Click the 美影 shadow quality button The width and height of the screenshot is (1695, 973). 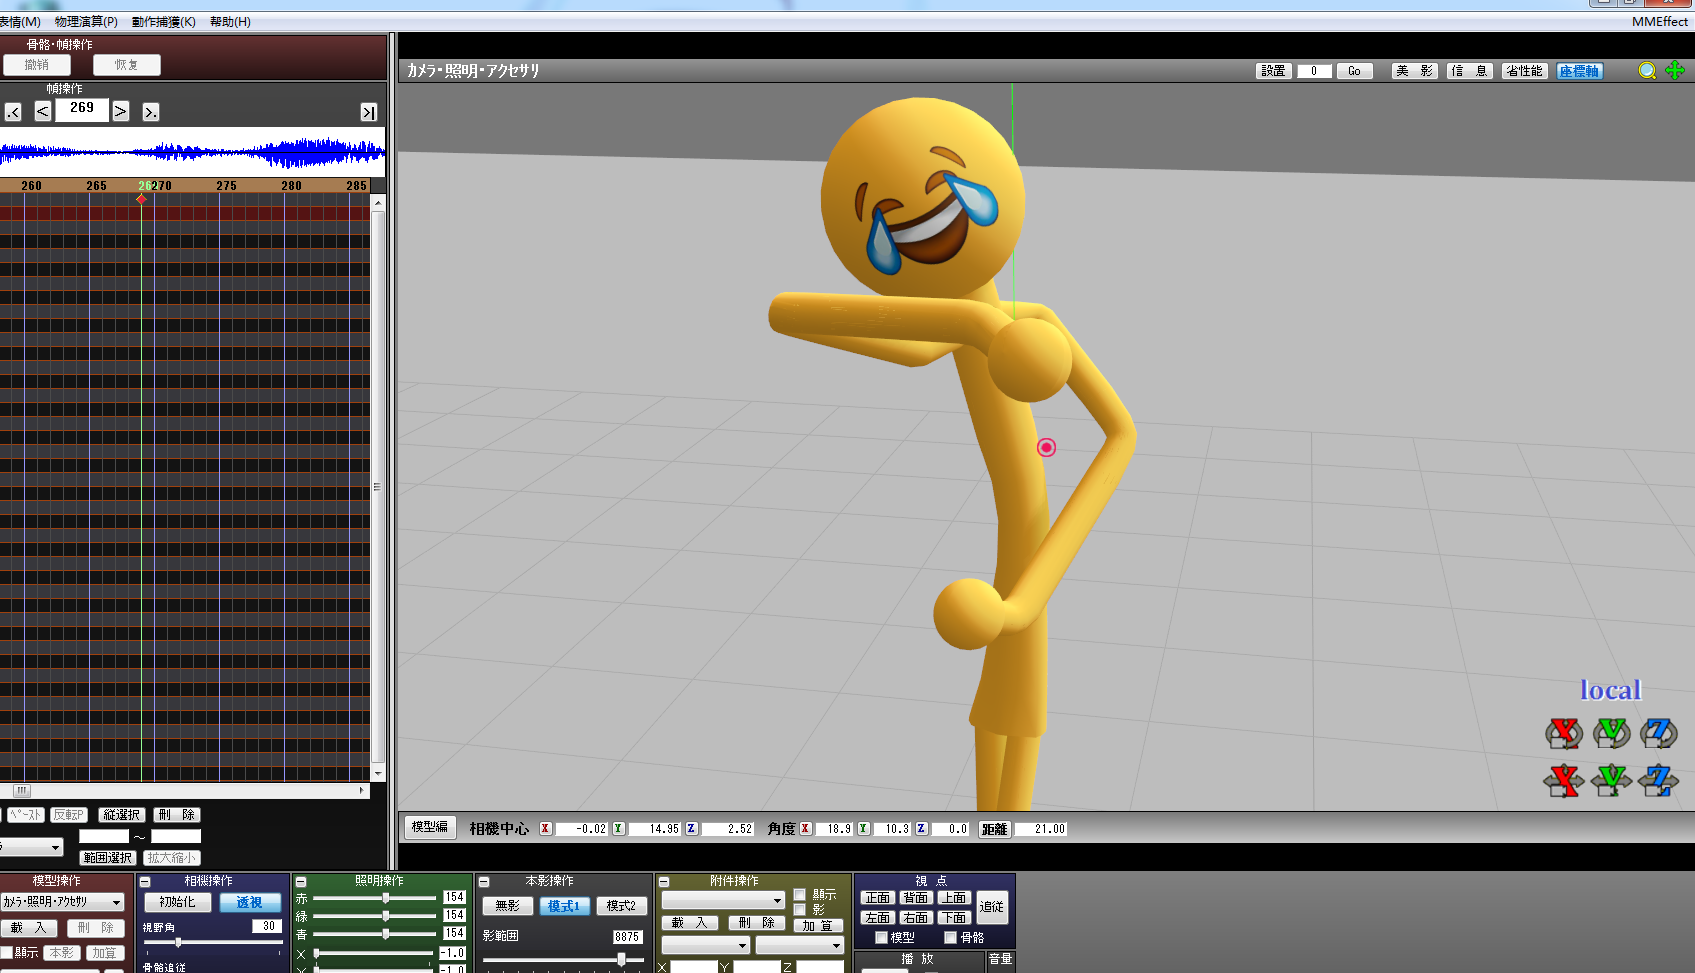point(1414,71)
